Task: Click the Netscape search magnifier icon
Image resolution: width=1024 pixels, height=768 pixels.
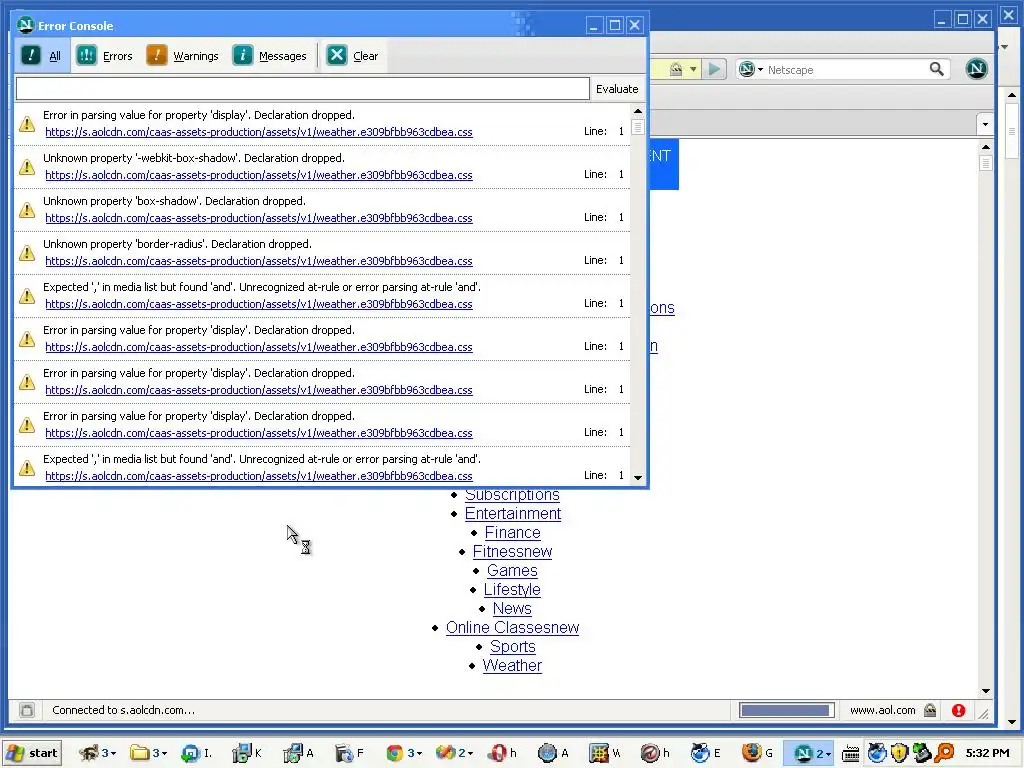Action: click(x=936, y=69)
